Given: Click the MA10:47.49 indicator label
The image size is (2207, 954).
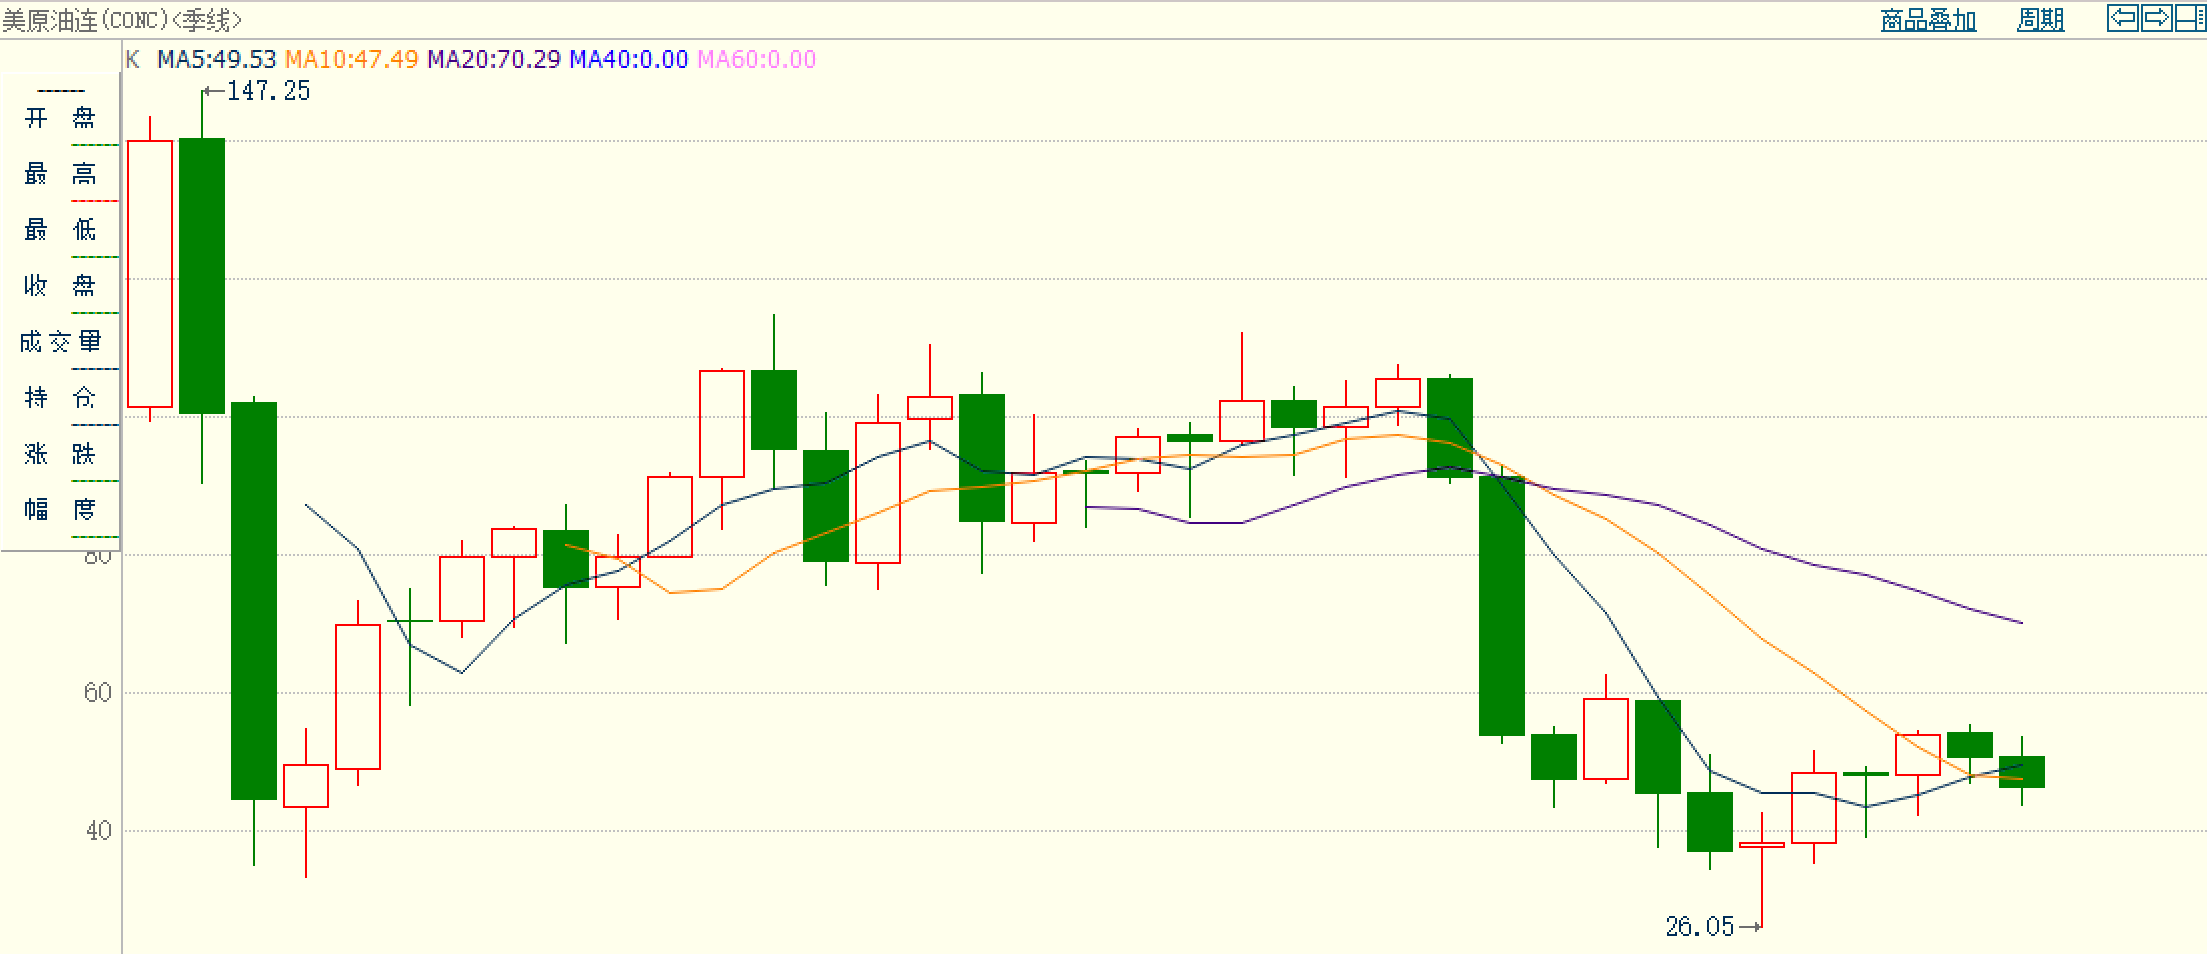Looking at the screenshot, I should coord(351,59).
